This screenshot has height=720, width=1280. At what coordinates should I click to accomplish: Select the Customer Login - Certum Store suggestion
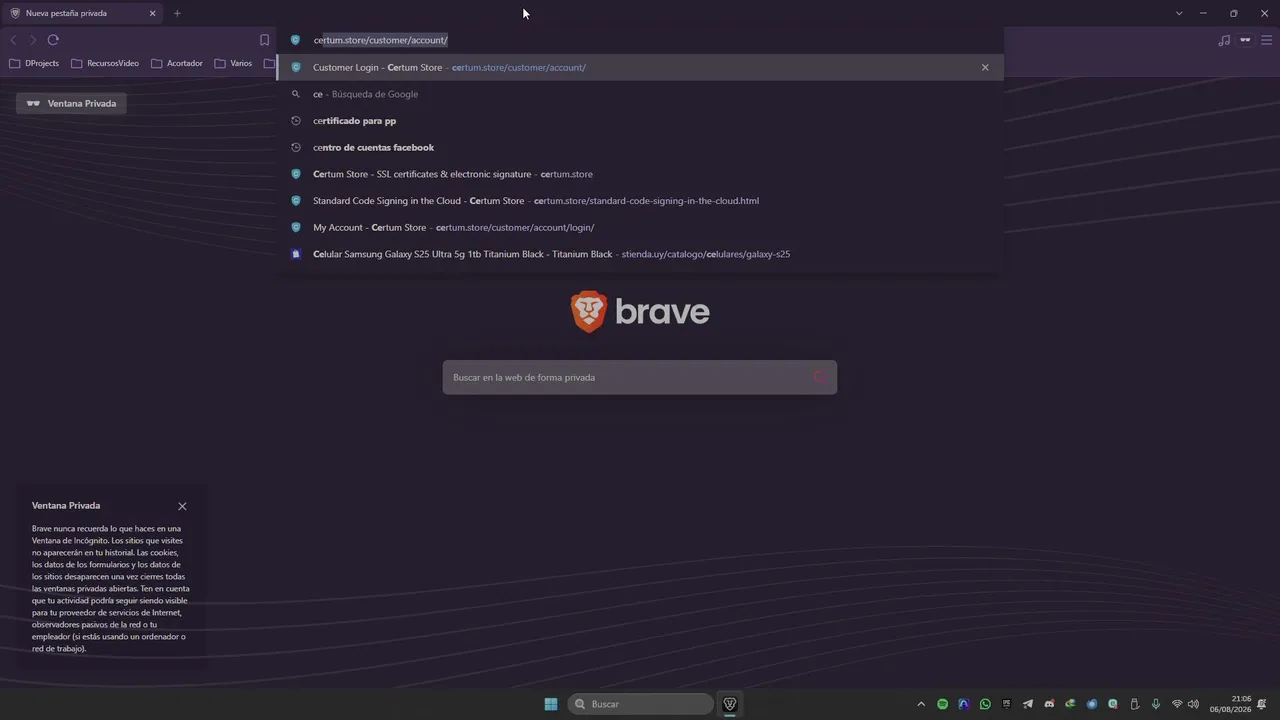click(x=640, y=67)
